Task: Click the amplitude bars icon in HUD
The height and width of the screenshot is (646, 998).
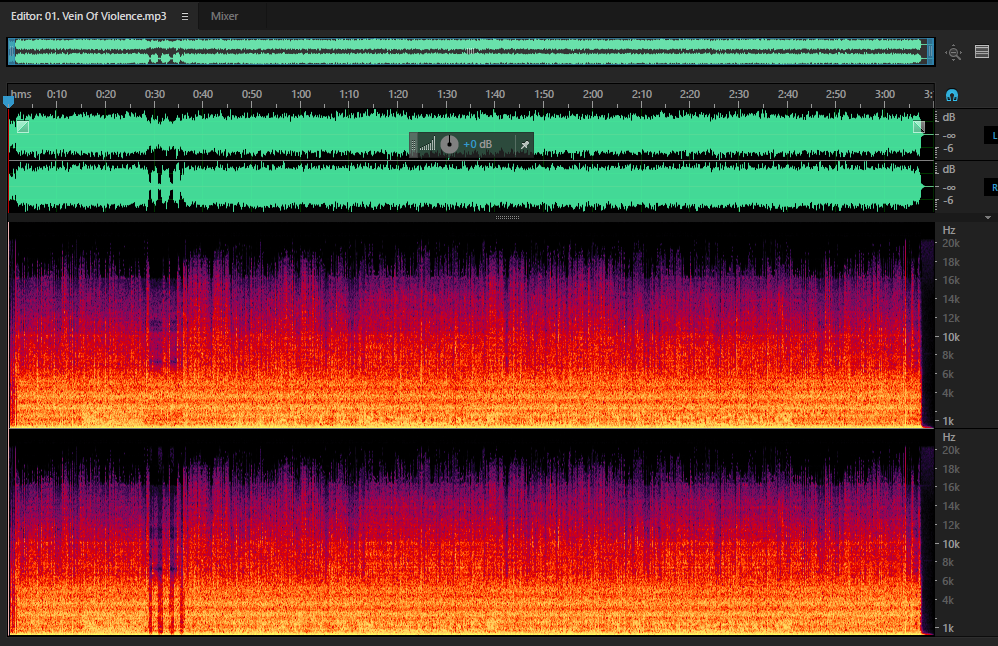Action: (428, 145)
